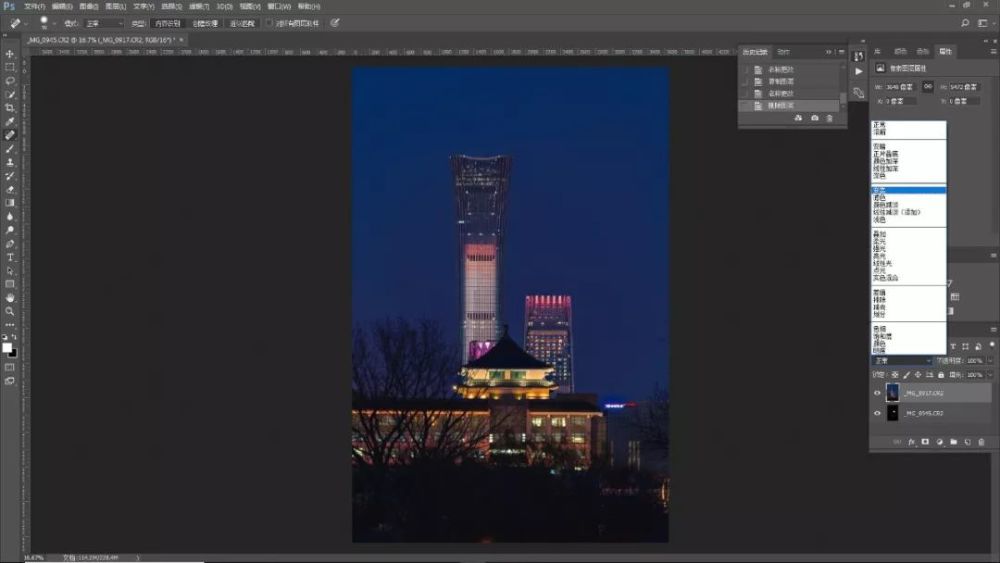This screenshot has width=1000, height=563.
Task: Open the layer opacity dropdown arrow
Action: click(989, 360)
